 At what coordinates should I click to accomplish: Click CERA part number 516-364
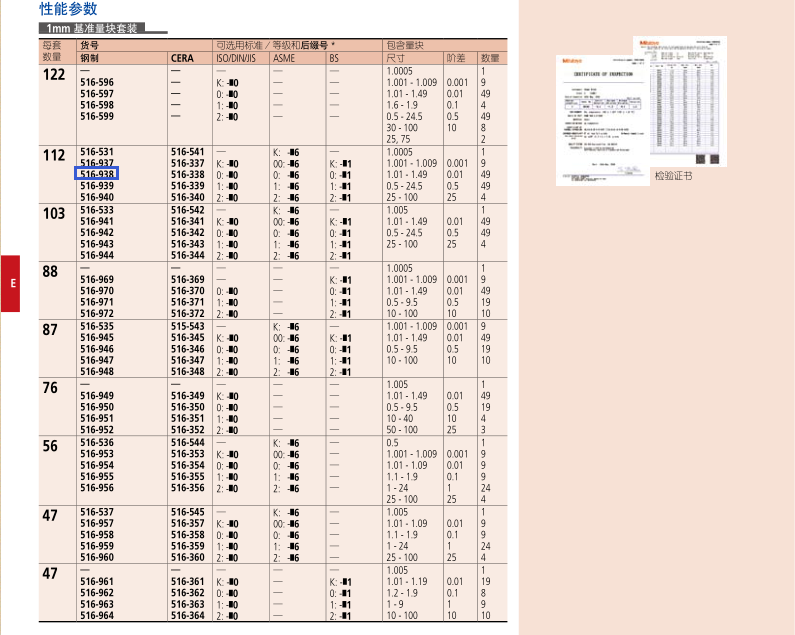tap(188, 615)
